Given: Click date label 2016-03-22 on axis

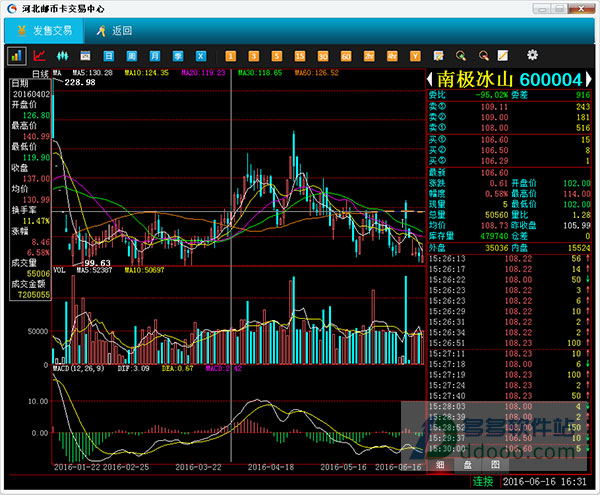Looking at the screenshot, I should pos(198,467).
